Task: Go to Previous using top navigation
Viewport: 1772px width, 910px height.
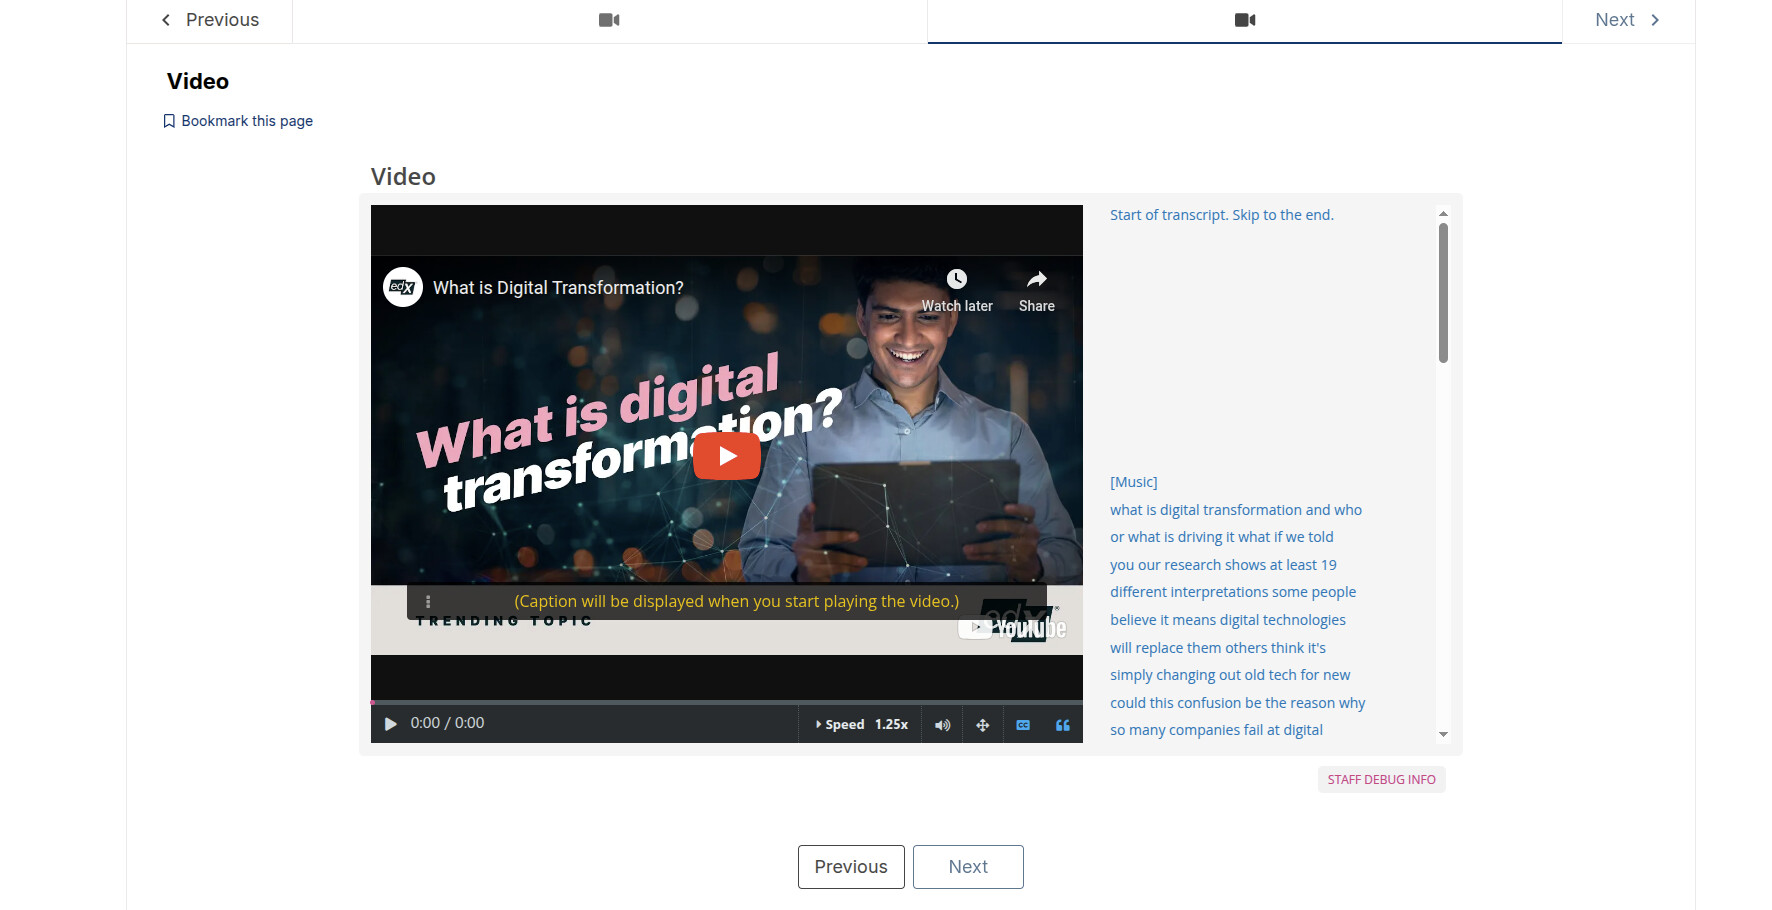Action: (x=210, y=20)
